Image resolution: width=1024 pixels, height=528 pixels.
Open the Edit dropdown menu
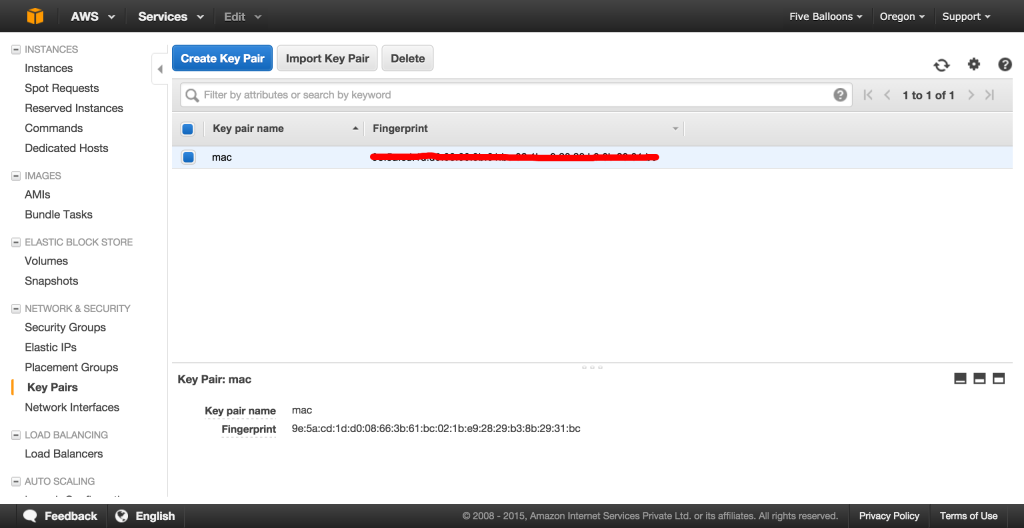click(x=242, y=16)
